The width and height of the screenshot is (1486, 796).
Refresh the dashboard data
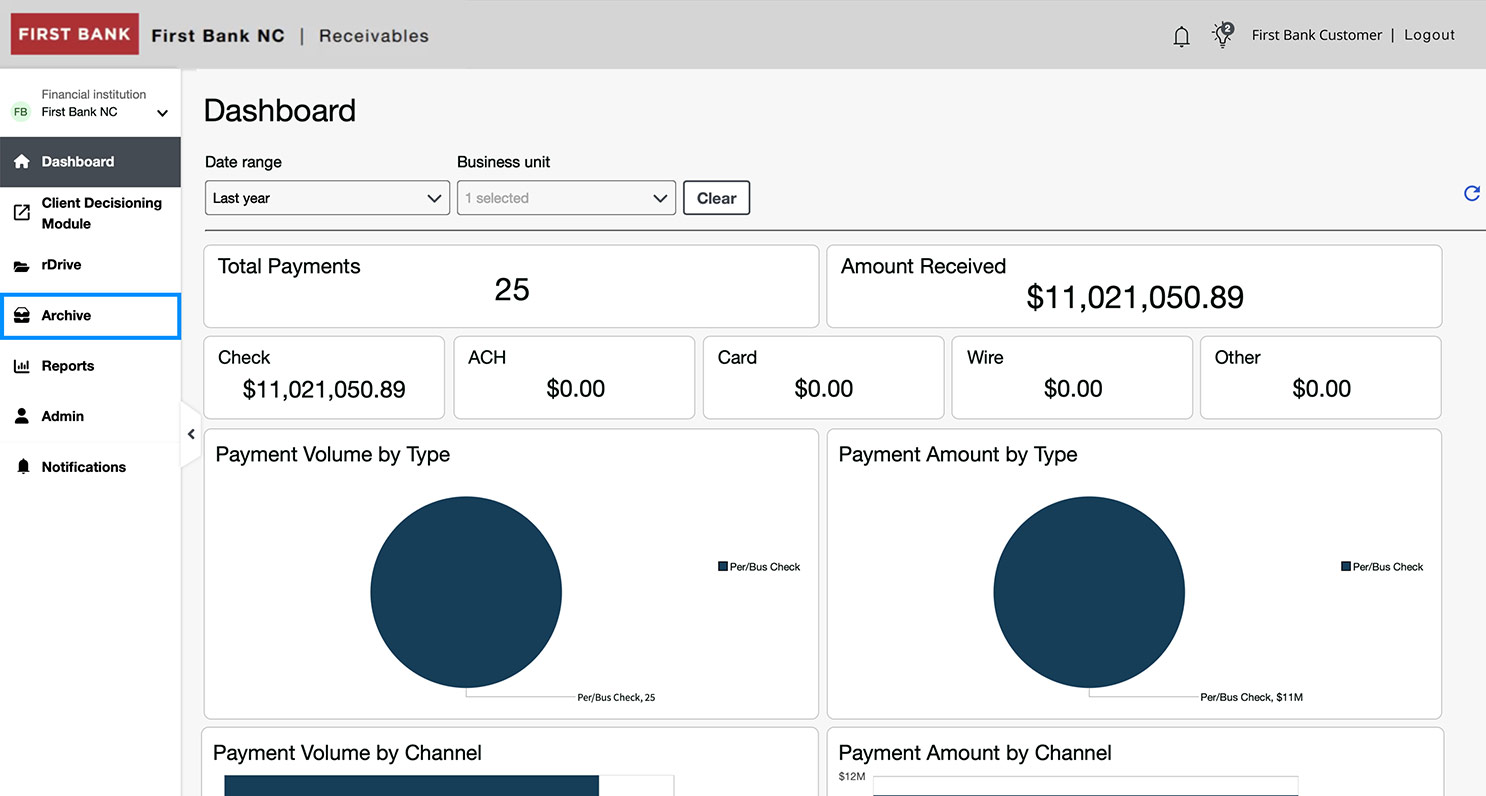pos(1471,193)
